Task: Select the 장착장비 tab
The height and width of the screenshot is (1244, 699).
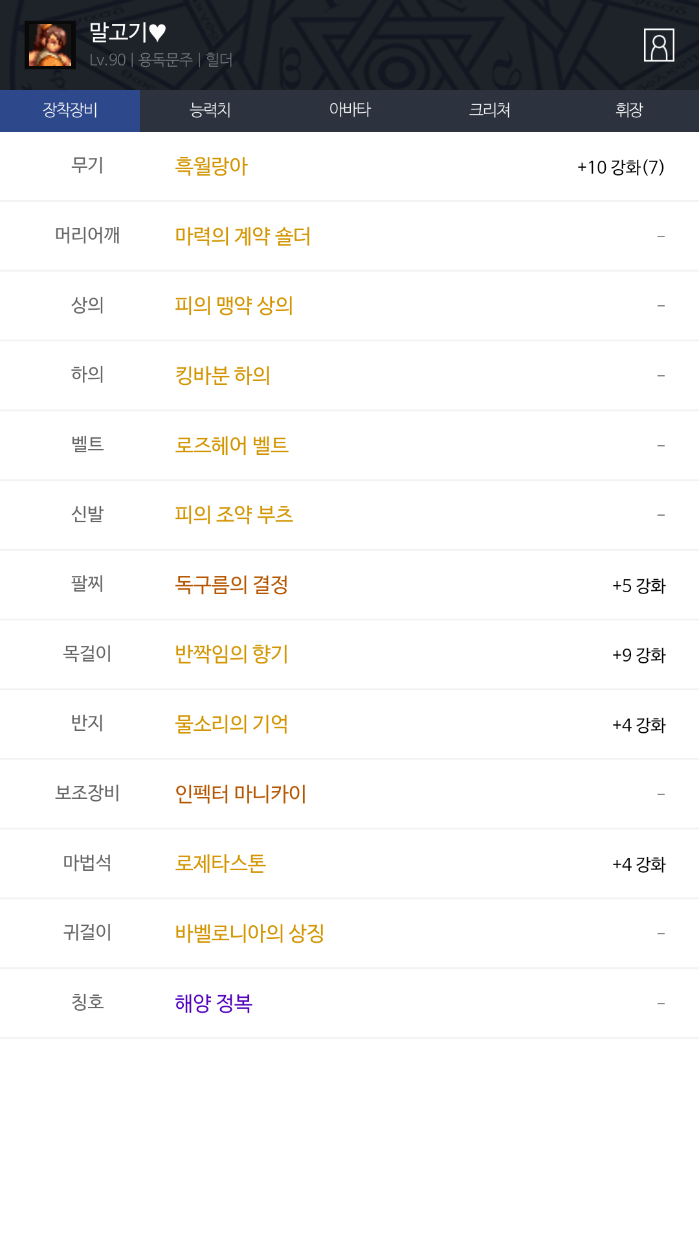Action: pos(70,110)
